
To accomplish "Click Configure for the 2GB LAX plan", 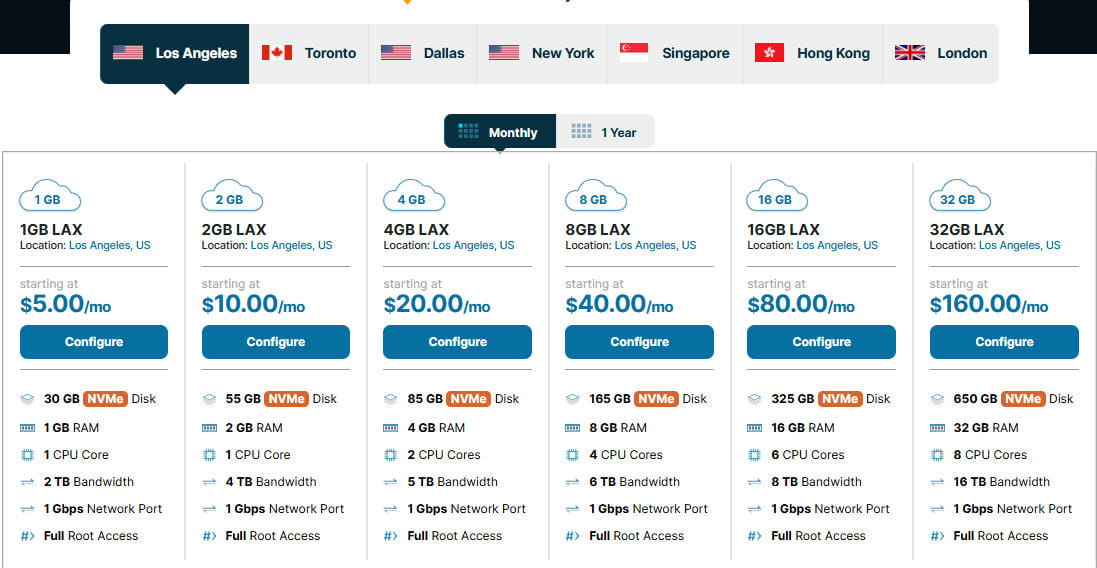I will coord(276,342).
